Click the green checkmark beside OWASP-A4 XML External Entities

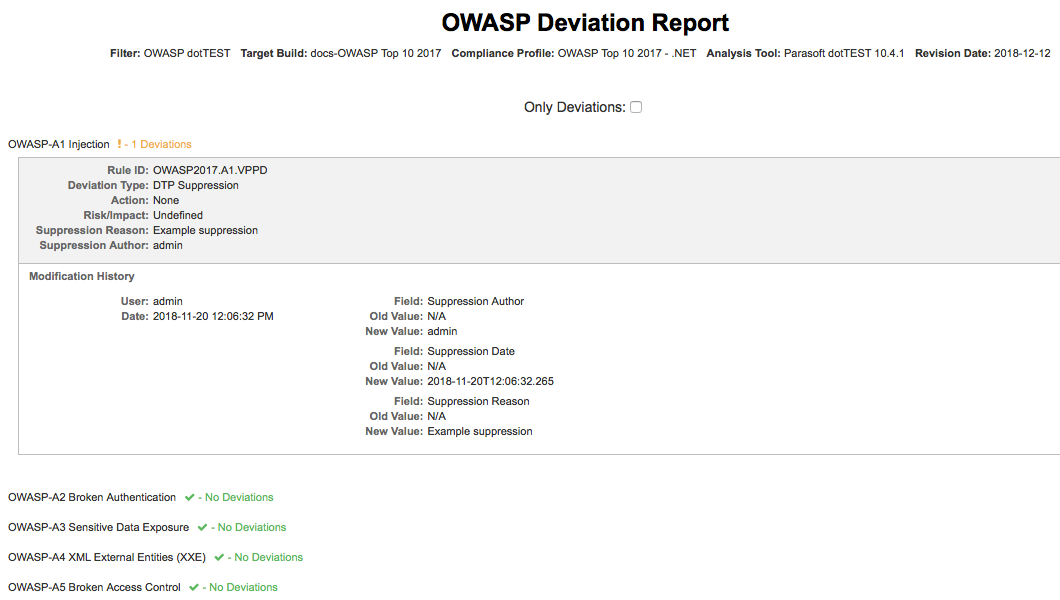219,557
